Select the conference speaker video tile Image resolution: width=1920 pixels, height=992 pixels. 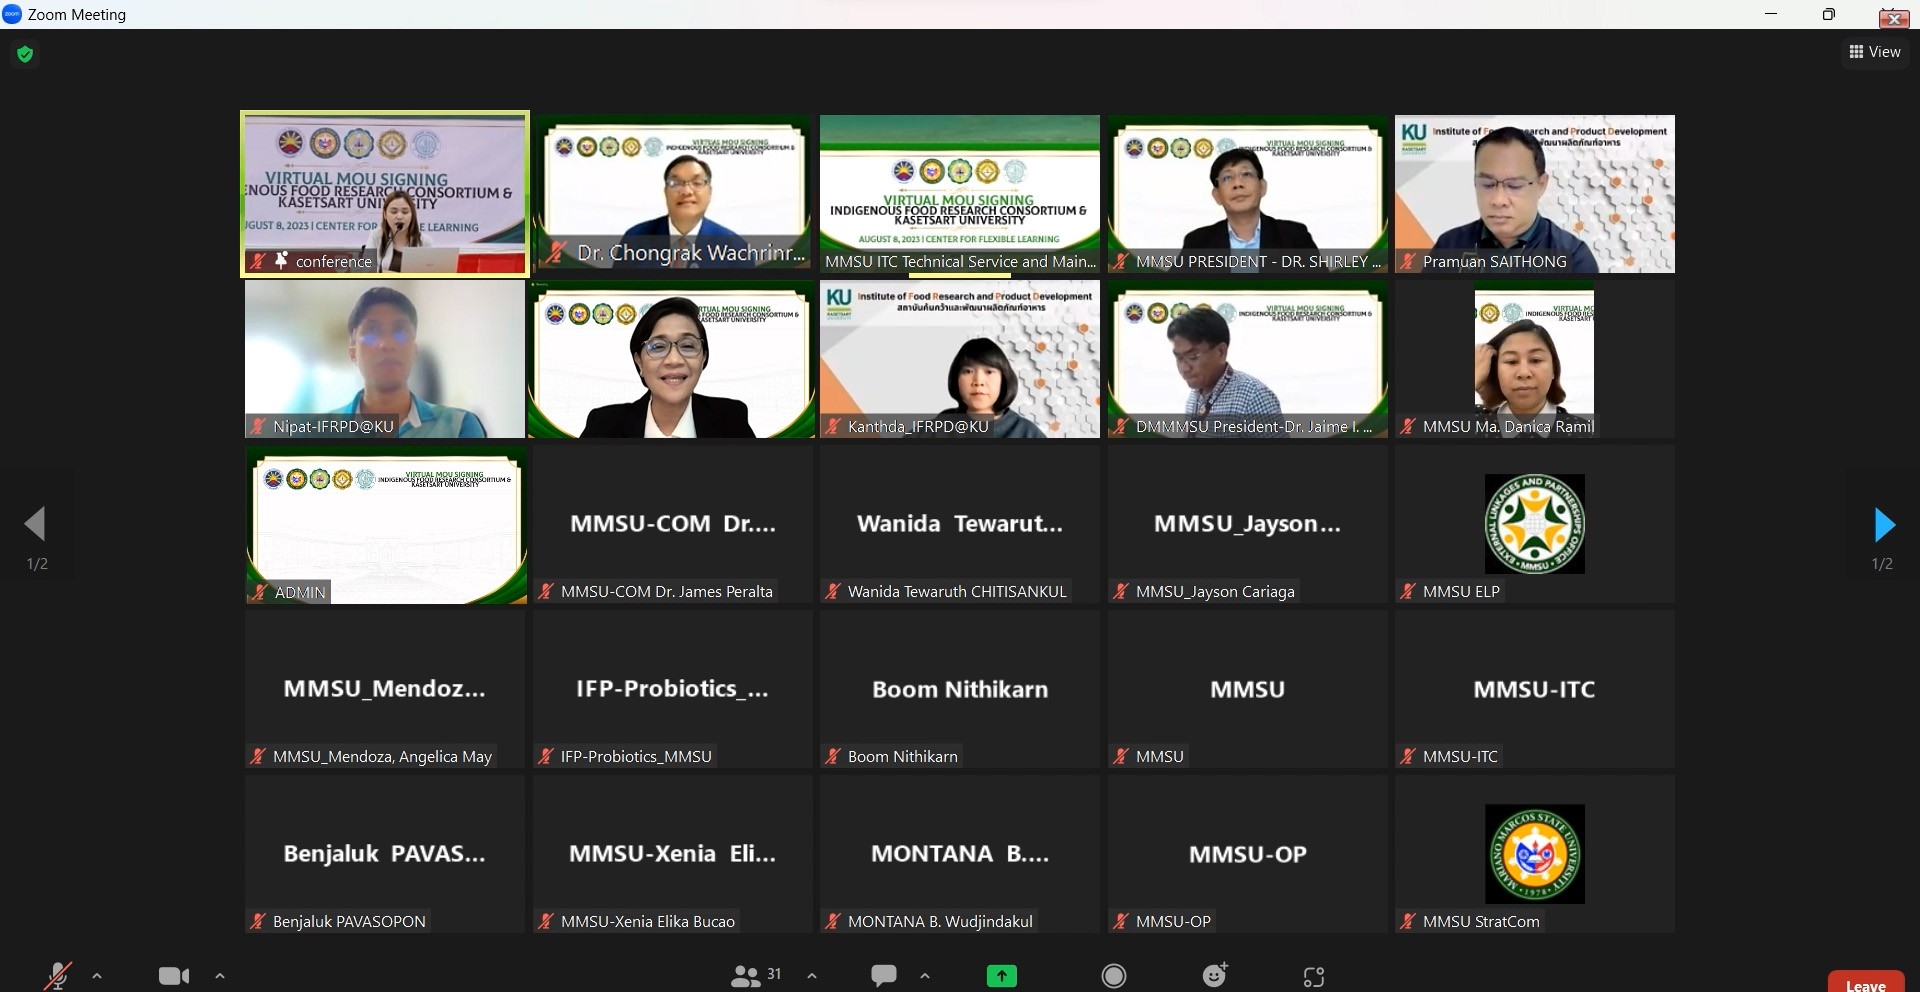pos(383,193)
